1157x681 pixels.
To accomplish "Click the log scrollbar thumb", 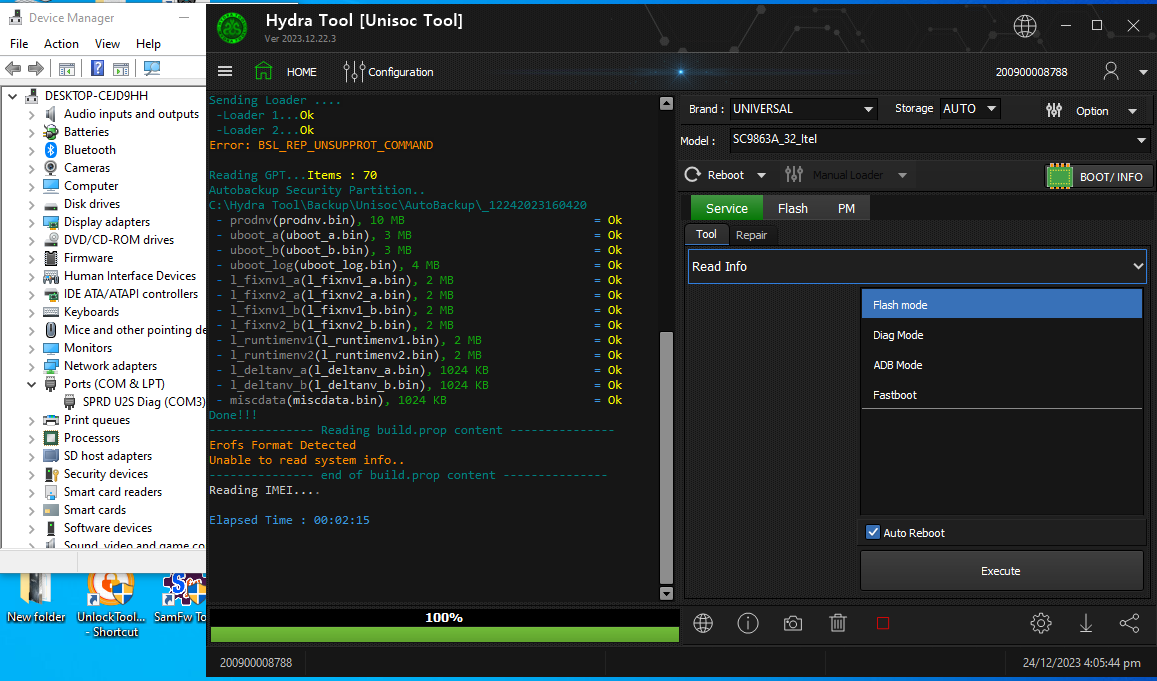I will click(x=666, y=457).
